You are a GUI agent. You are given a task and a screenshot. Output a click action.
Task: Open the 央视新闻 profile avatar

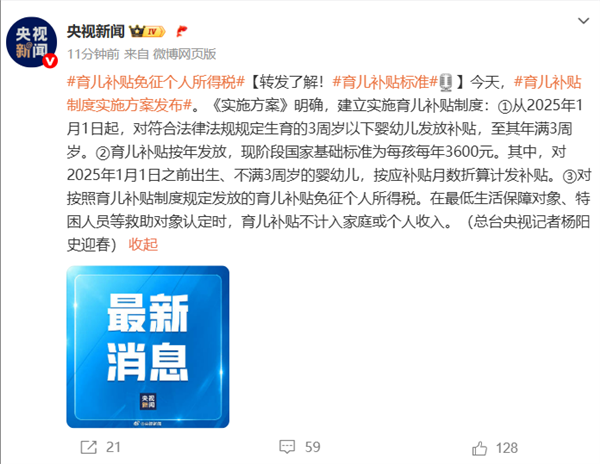pyautogui.click(x=31, y=42)
